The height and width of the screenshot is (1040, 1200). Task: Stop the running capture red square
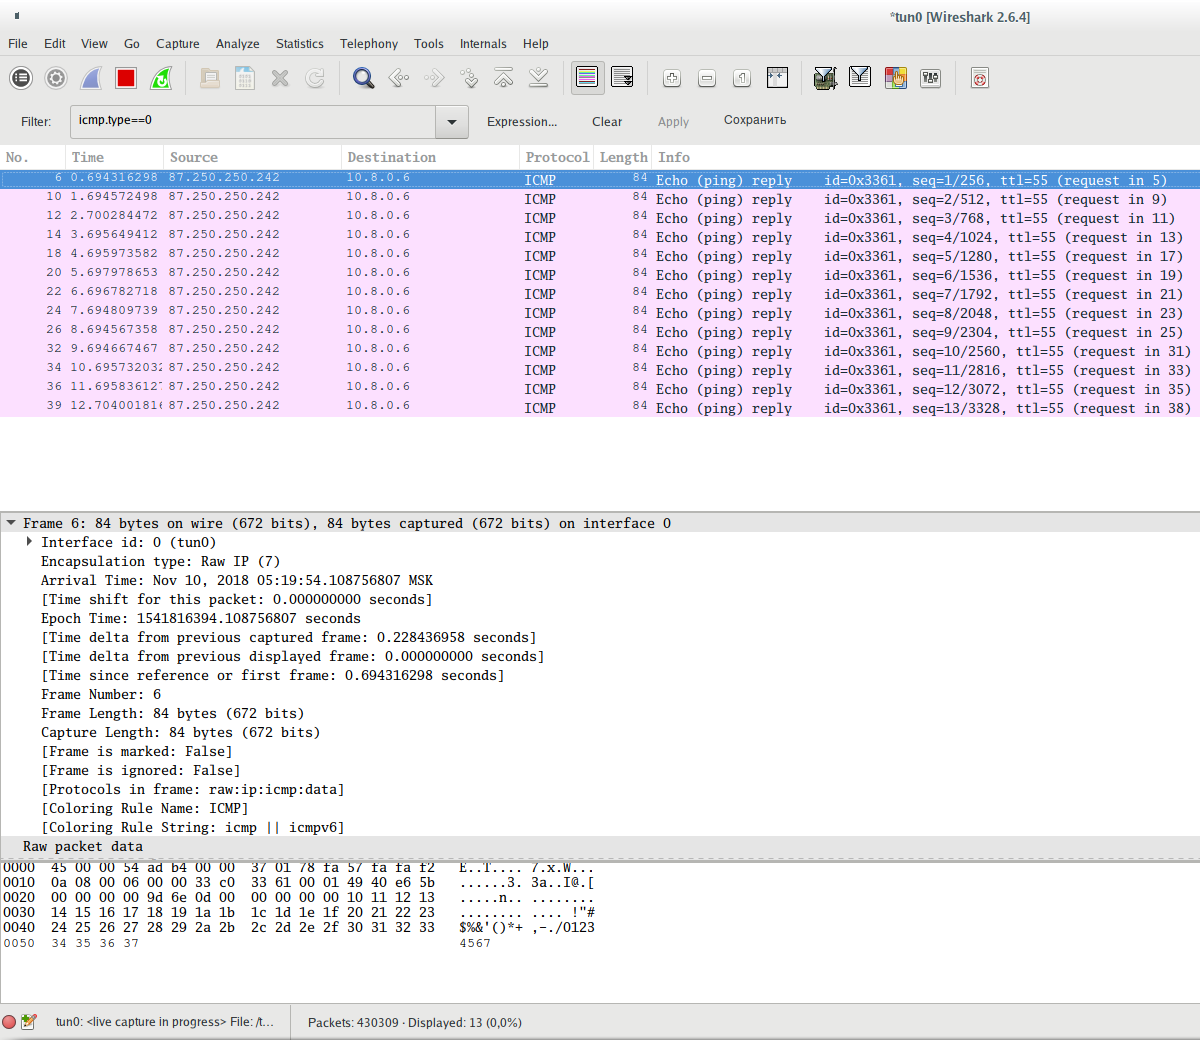(126, 78)
